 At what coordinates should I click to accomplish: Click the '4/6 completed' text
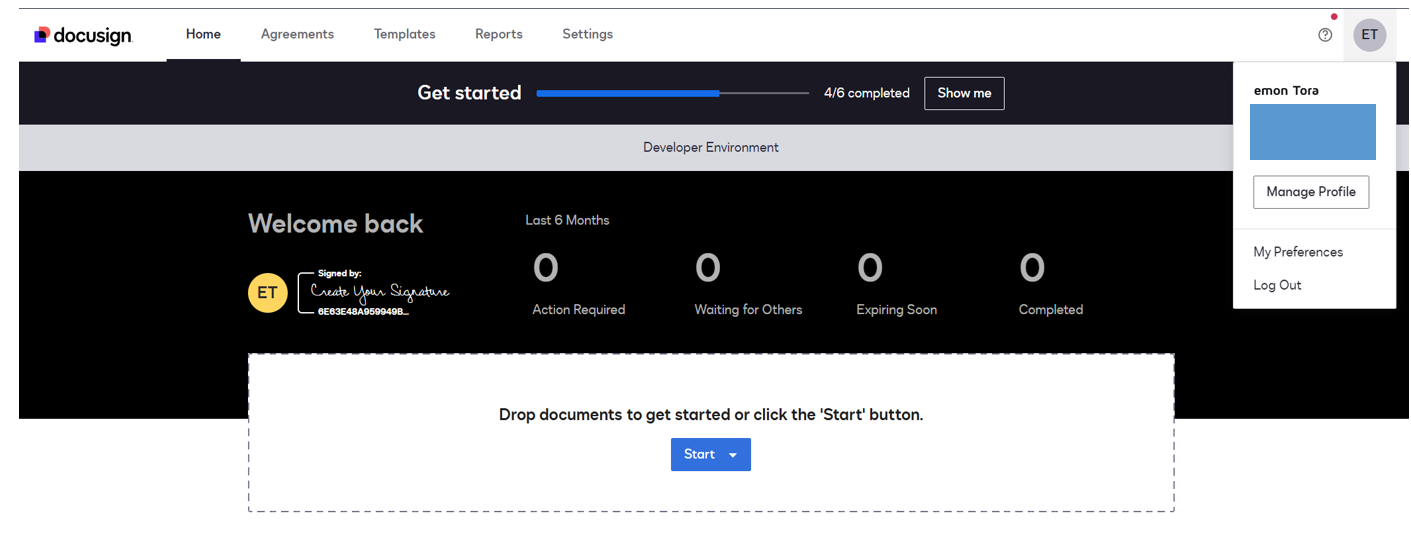(867, 93)
